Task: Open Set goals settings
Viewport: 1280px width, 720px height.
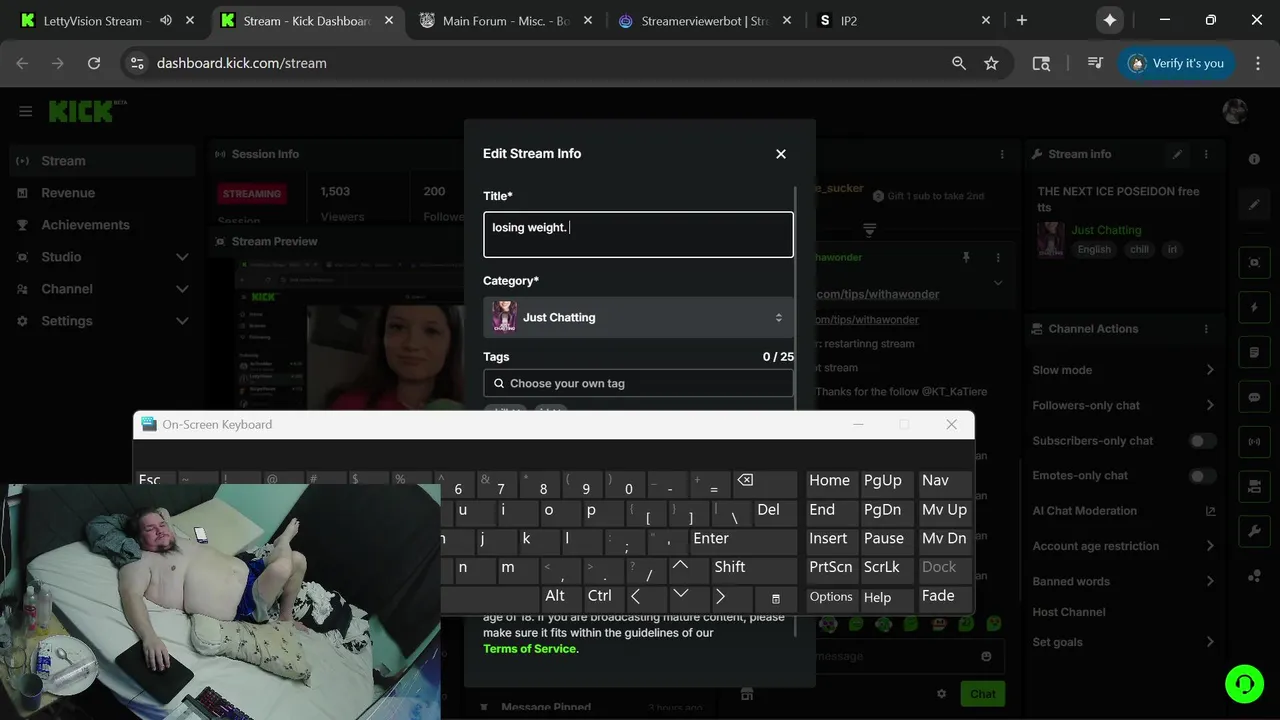Action: click(1124, 642)
